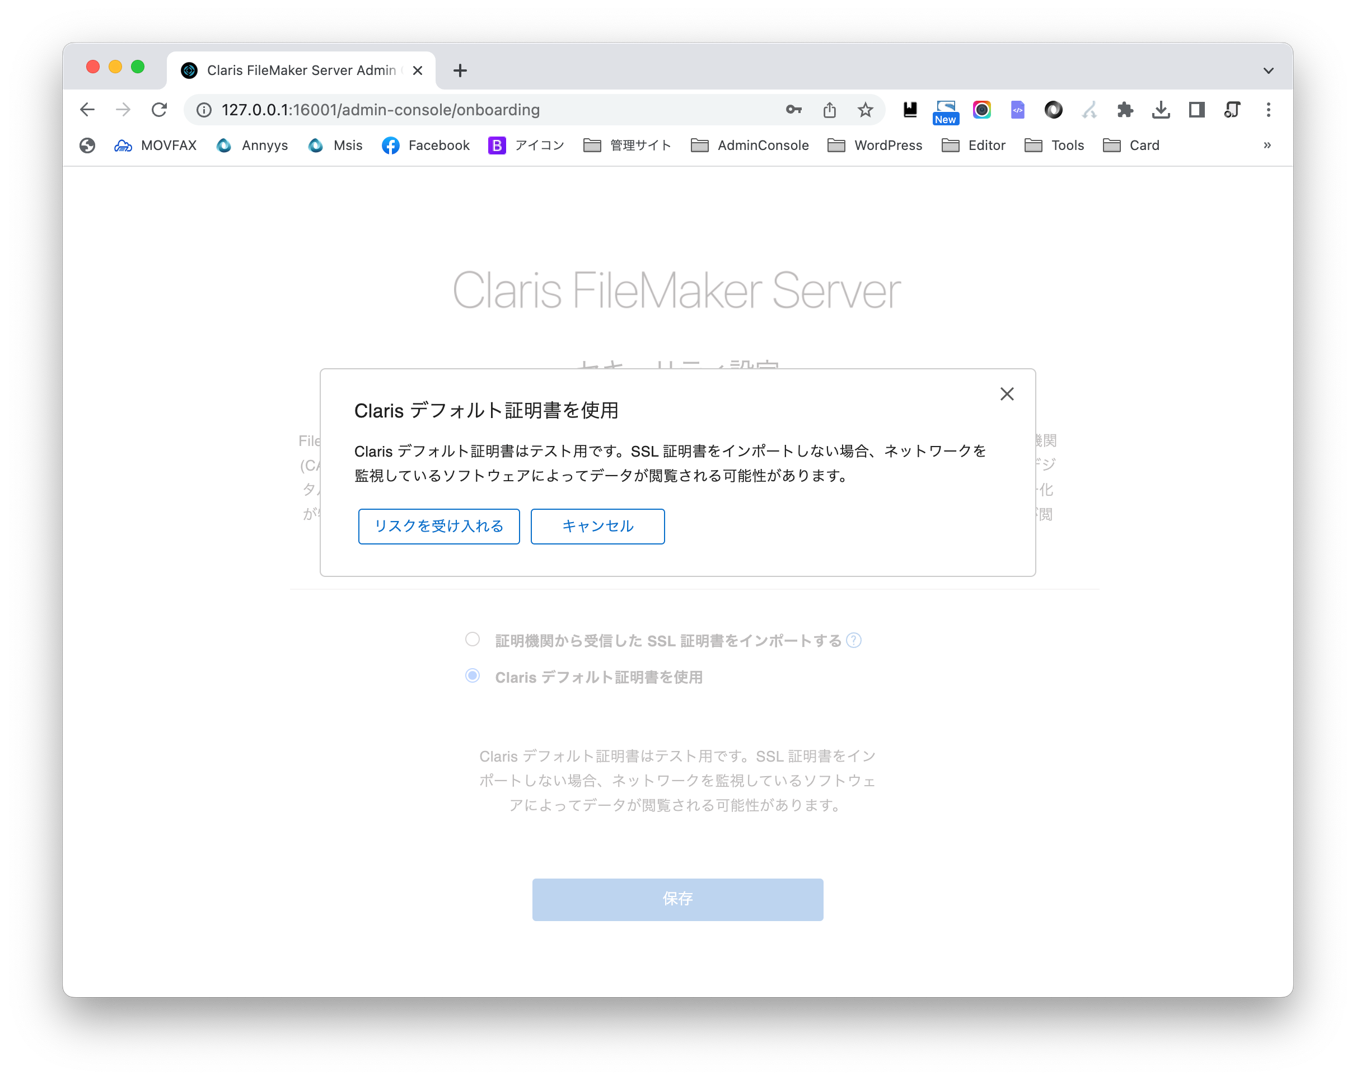Select the Claris FileMaker Server Admin tab

(x=301, y=70)
